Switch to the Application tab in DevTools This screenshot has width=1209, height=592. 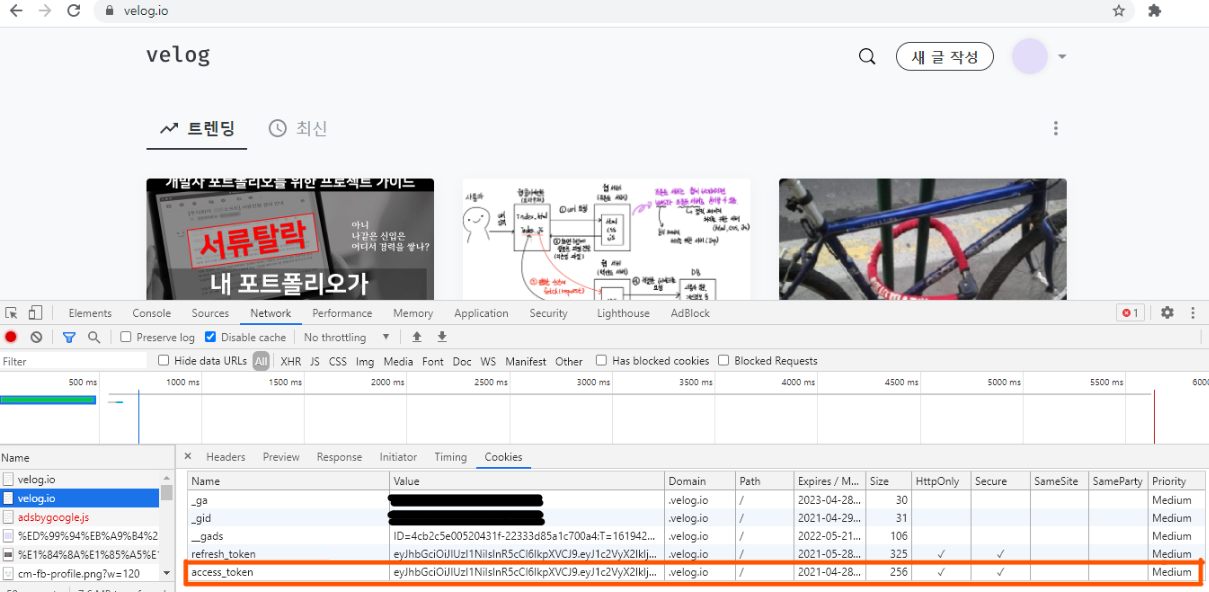coord(481,313)
